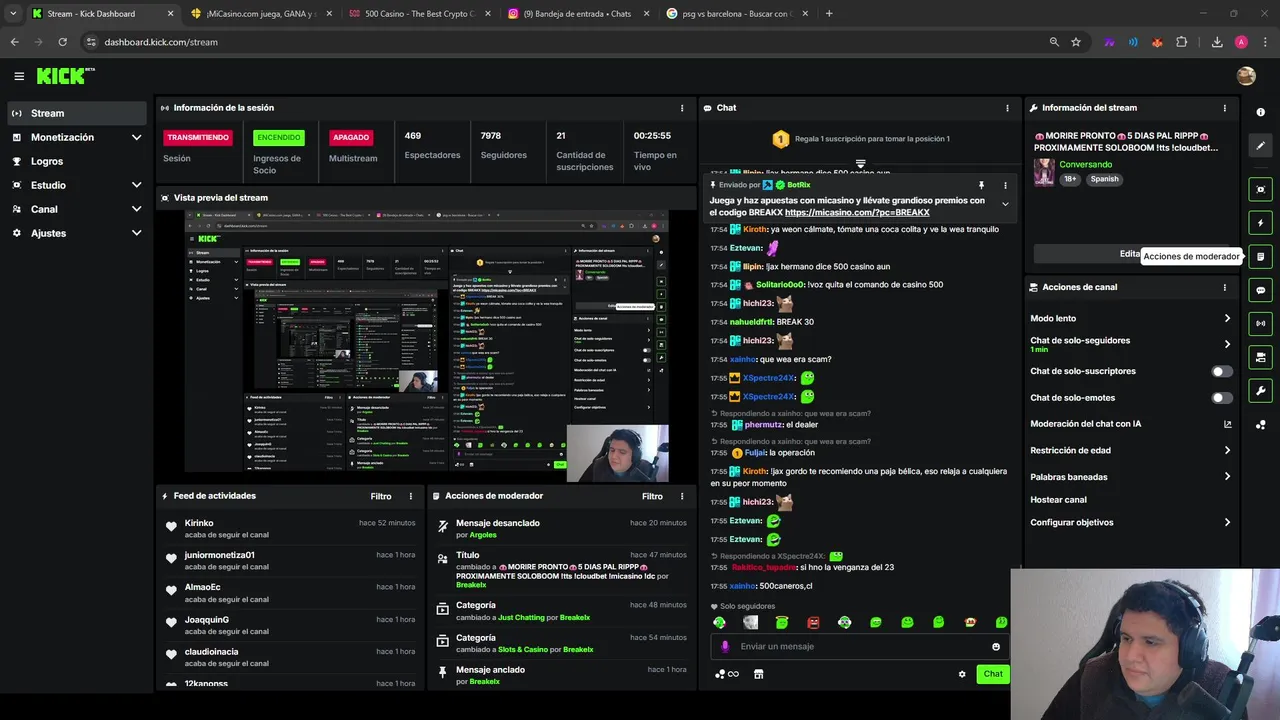Open the three-dot menu of Feed de actividades

point(410,496)
